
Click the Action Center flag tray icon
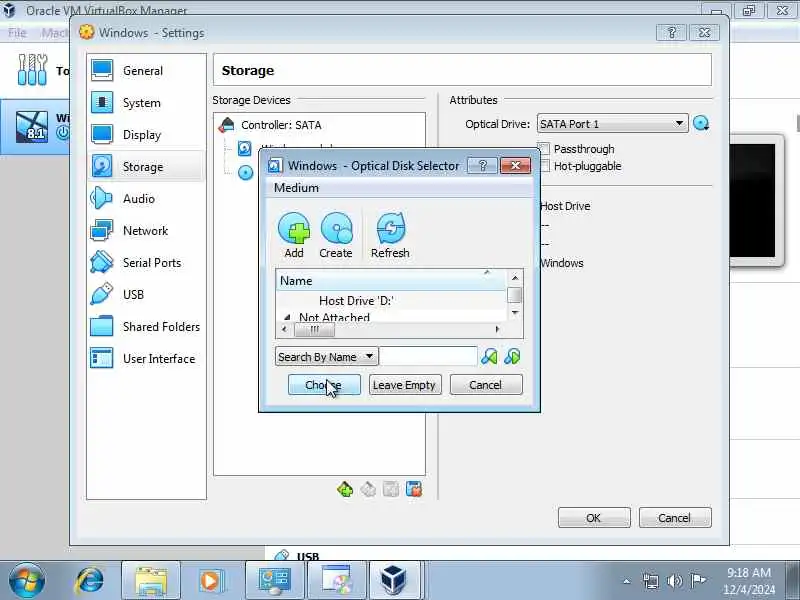(698, 581)
